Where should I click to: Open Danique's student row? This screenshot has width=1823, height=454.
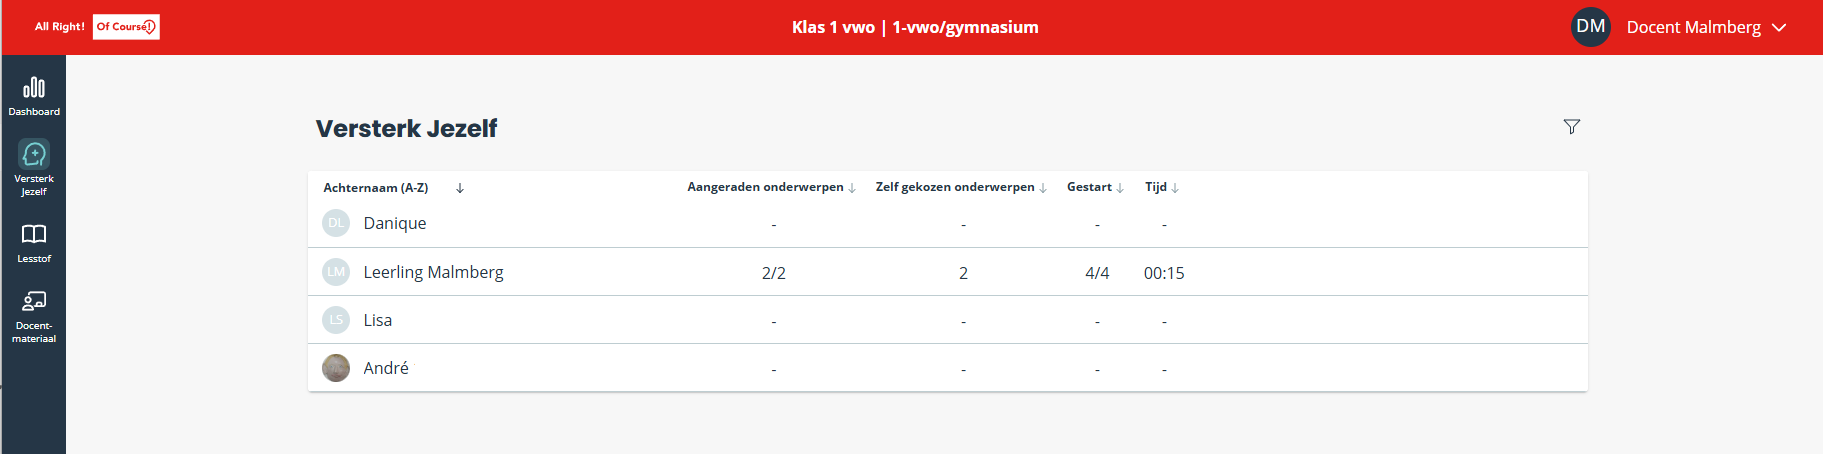[948, 224]
